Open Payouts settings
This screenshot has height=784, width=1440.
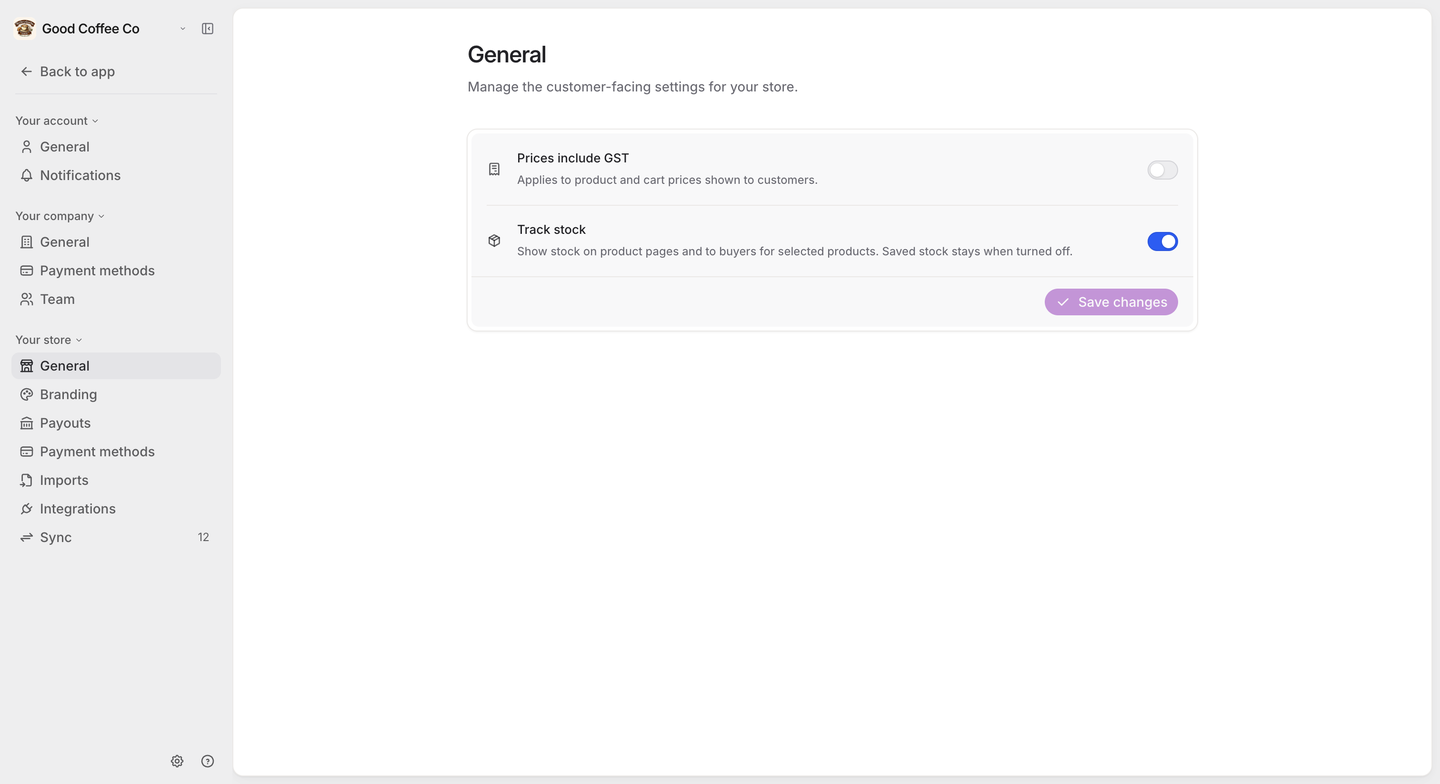[116, 423]
